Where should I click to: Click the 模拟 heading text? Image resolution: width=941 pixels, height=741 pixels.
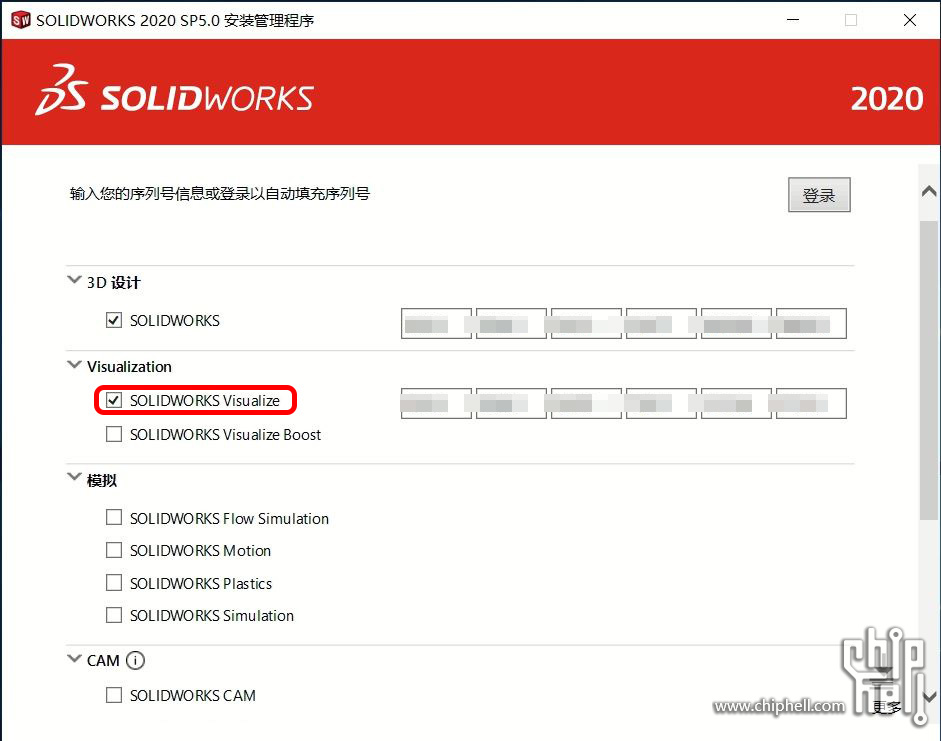point(101,481)
